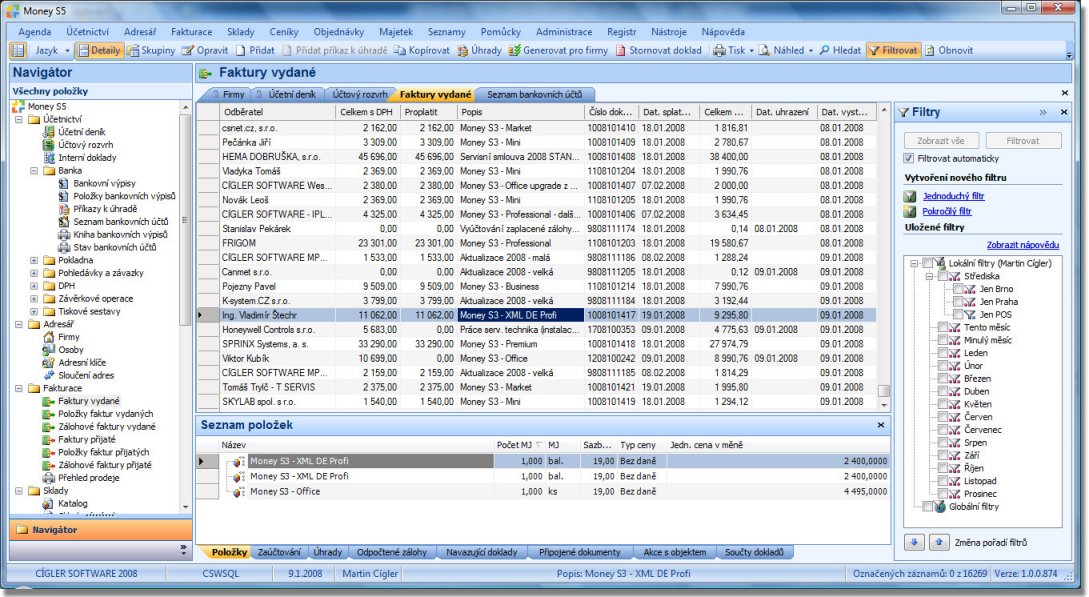Collapse the Účetnictví tree node
The image size is (1089, 597).
click(19, 119)
